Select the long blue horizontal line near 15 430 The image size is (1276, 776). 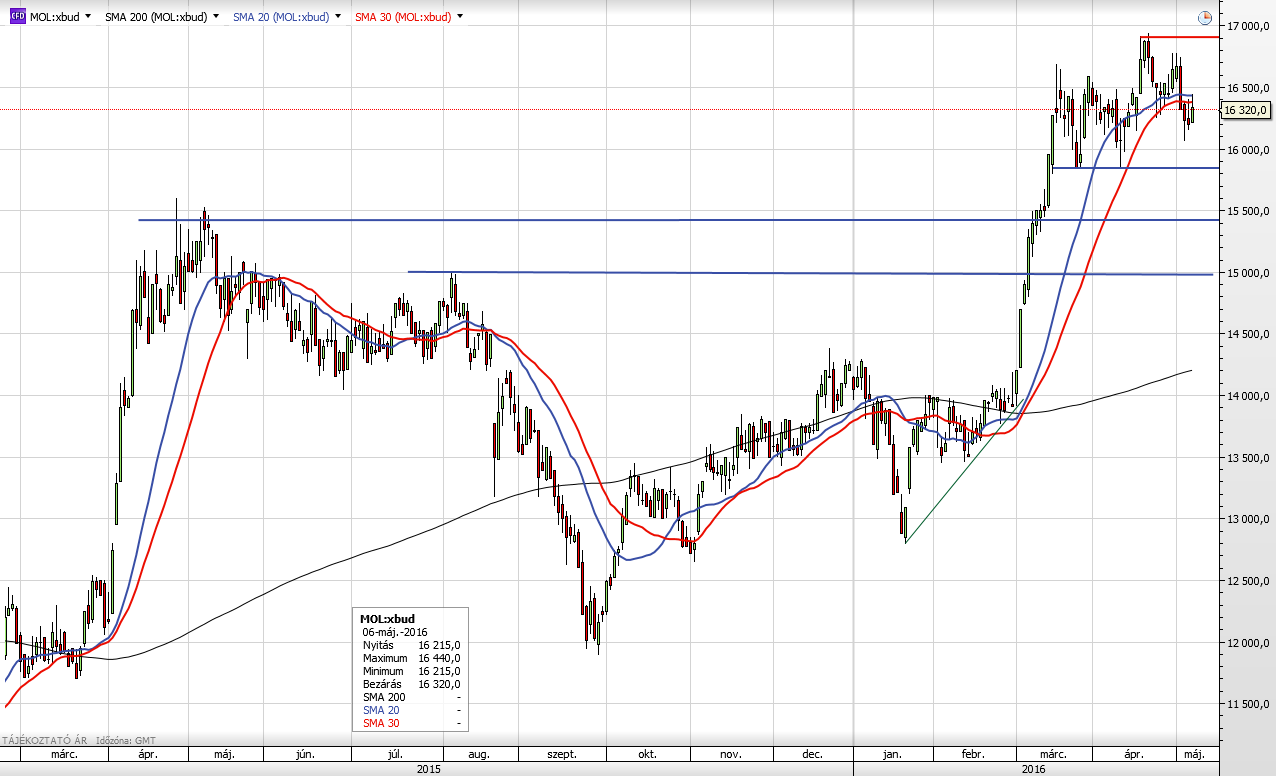pyautogui.click(x=678, y=220)
